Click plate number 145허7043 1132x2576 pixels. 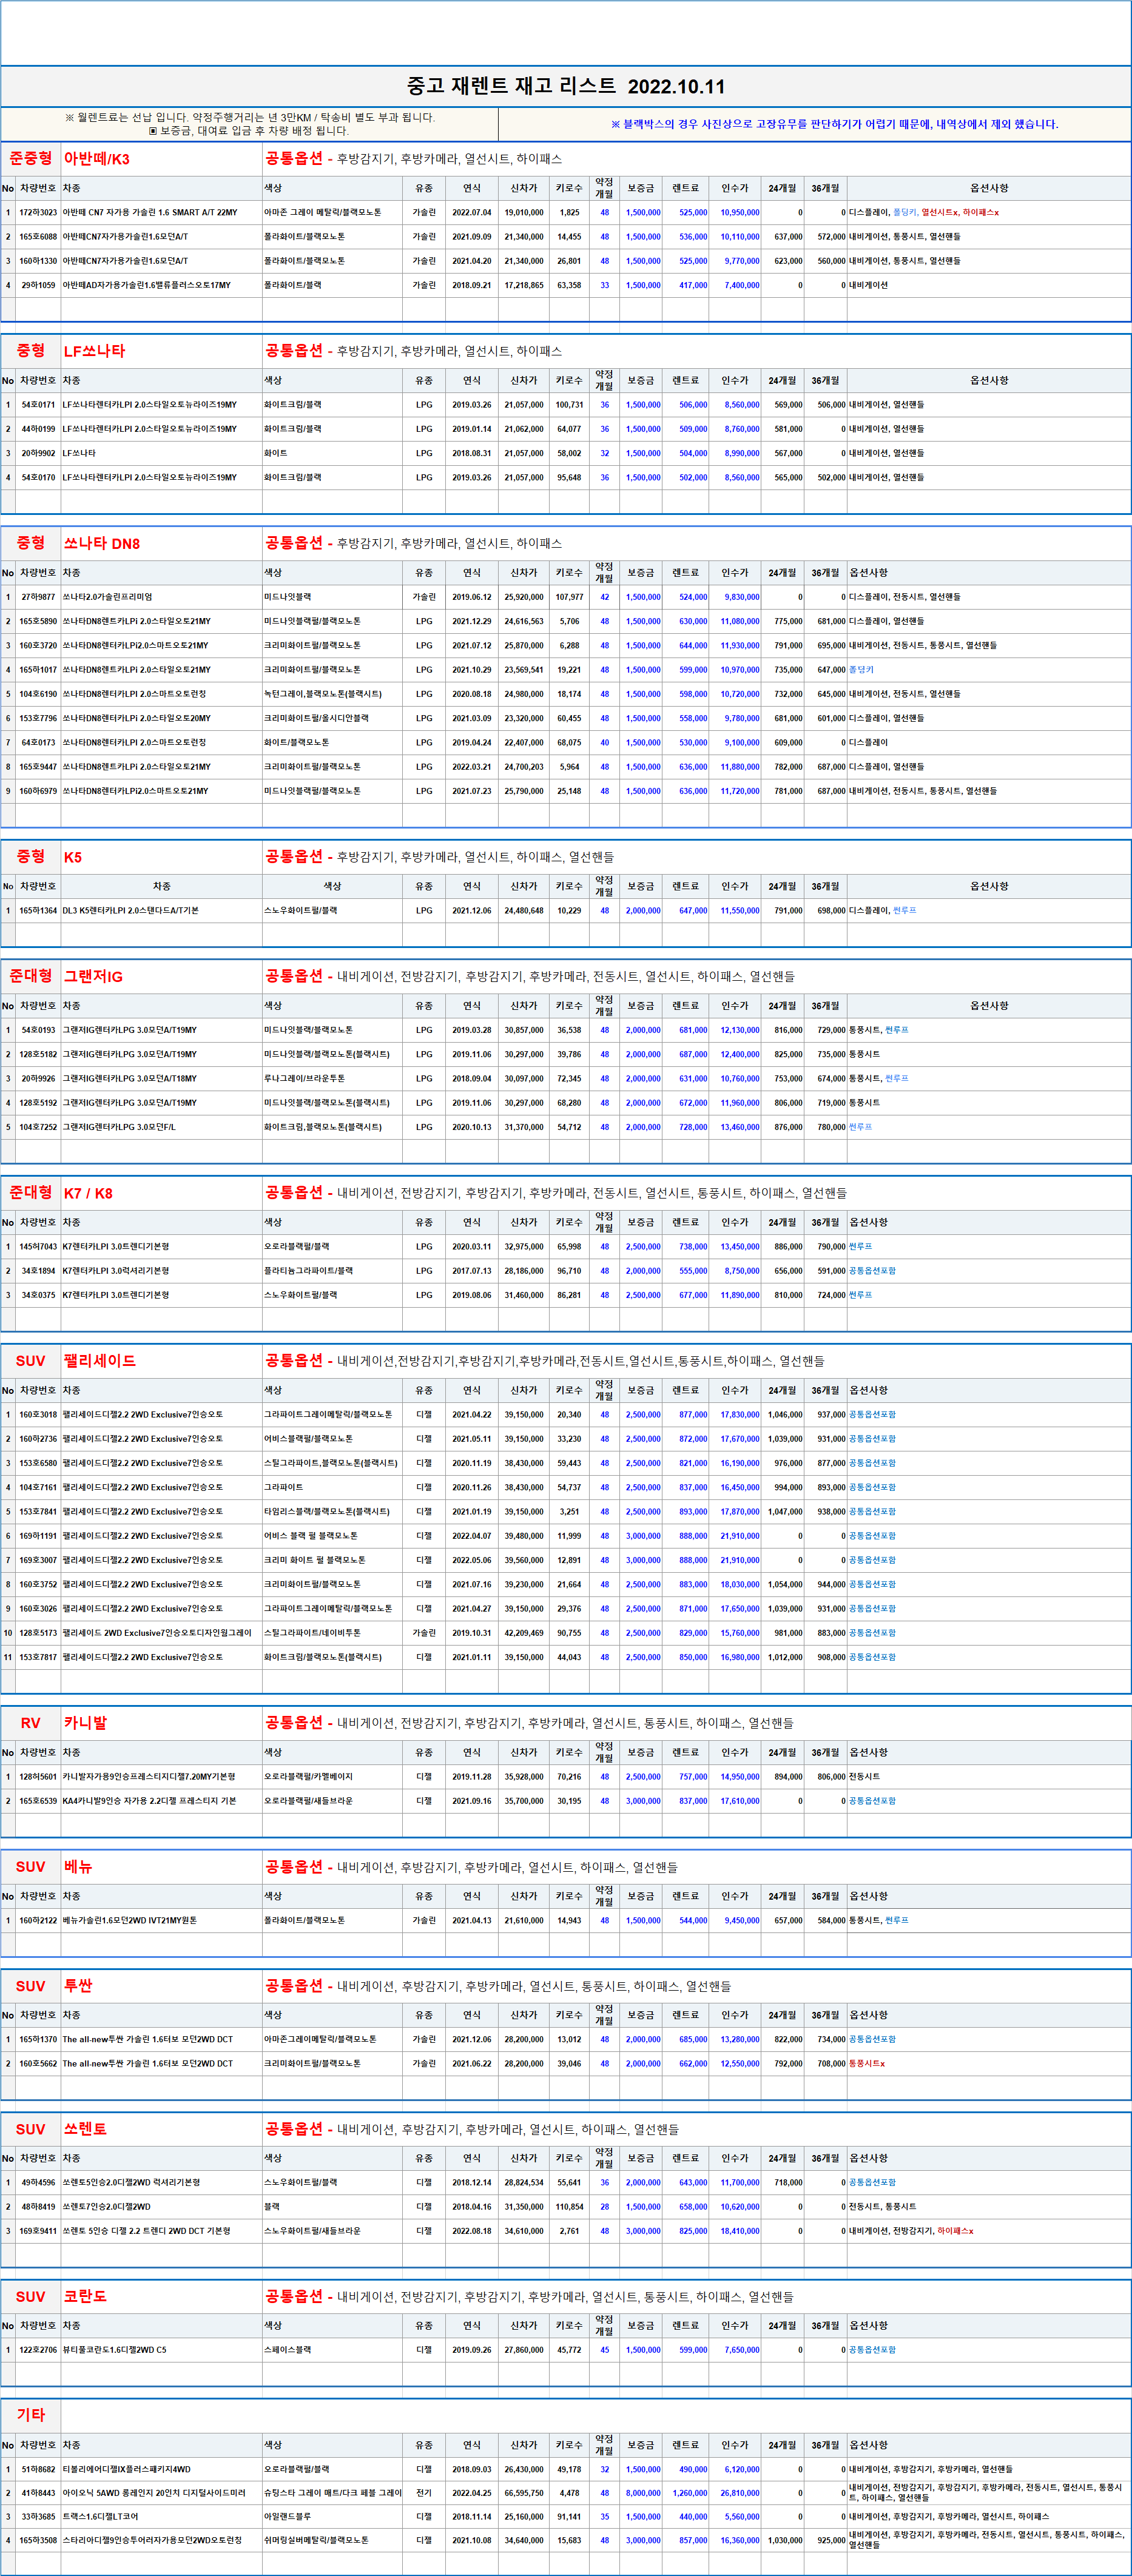[x=38, y=1247]
